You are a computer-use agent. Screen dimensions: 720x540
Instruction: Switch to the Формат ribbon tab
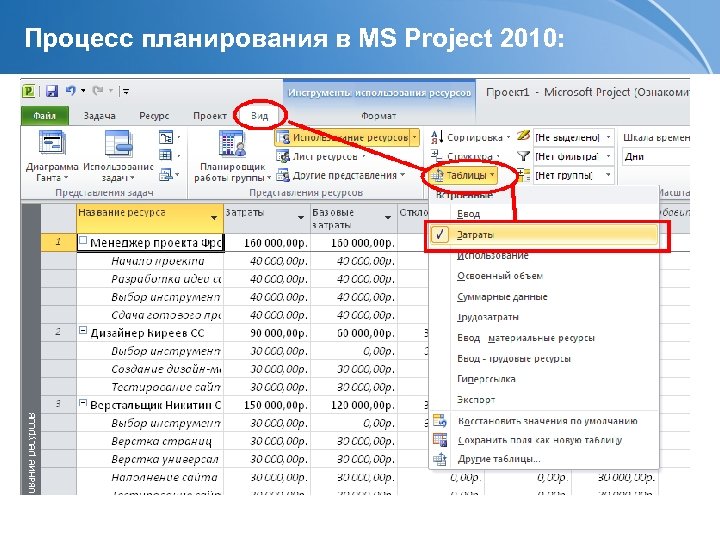coord(378,116)
